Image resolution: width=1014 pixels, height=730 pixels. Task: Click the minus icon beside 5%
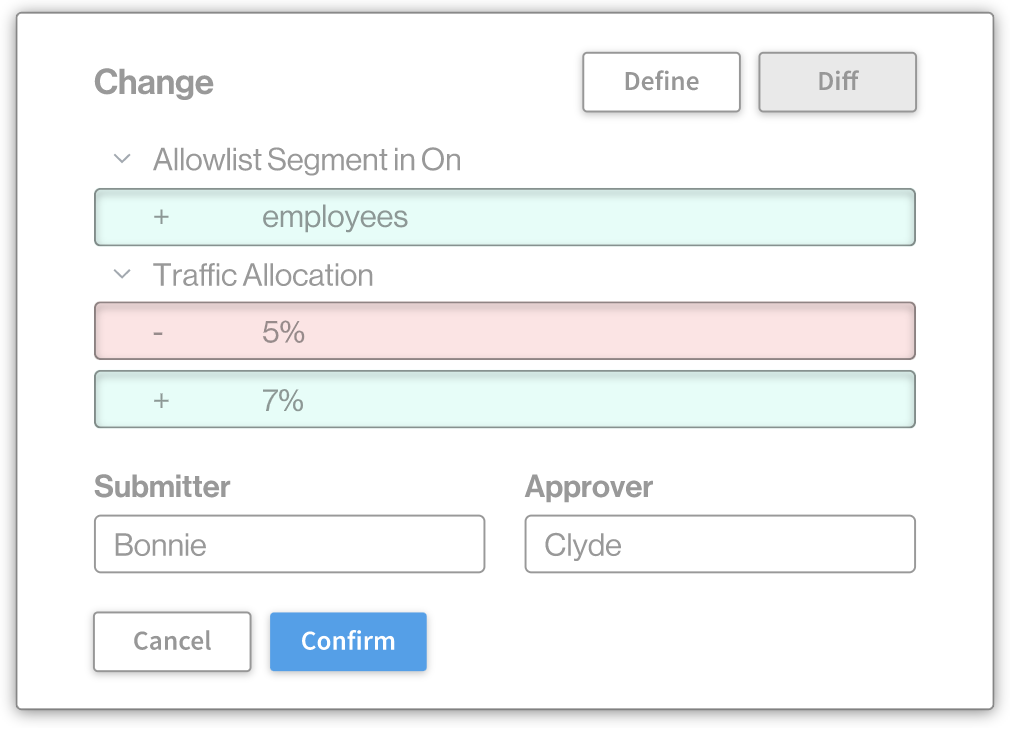point(158,332)
